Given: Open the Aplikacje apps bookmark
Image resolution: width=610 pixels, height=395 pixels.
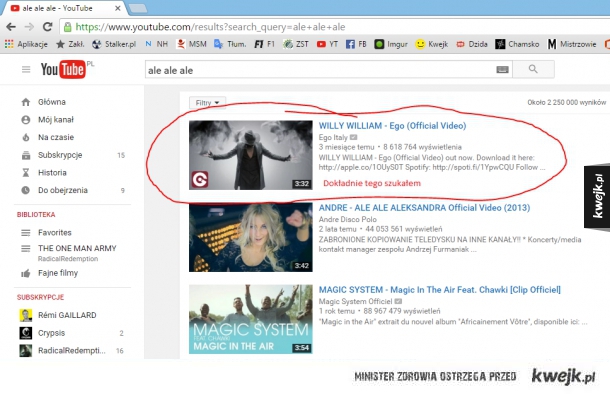Looking at the screenshot, I should point(26,44).
